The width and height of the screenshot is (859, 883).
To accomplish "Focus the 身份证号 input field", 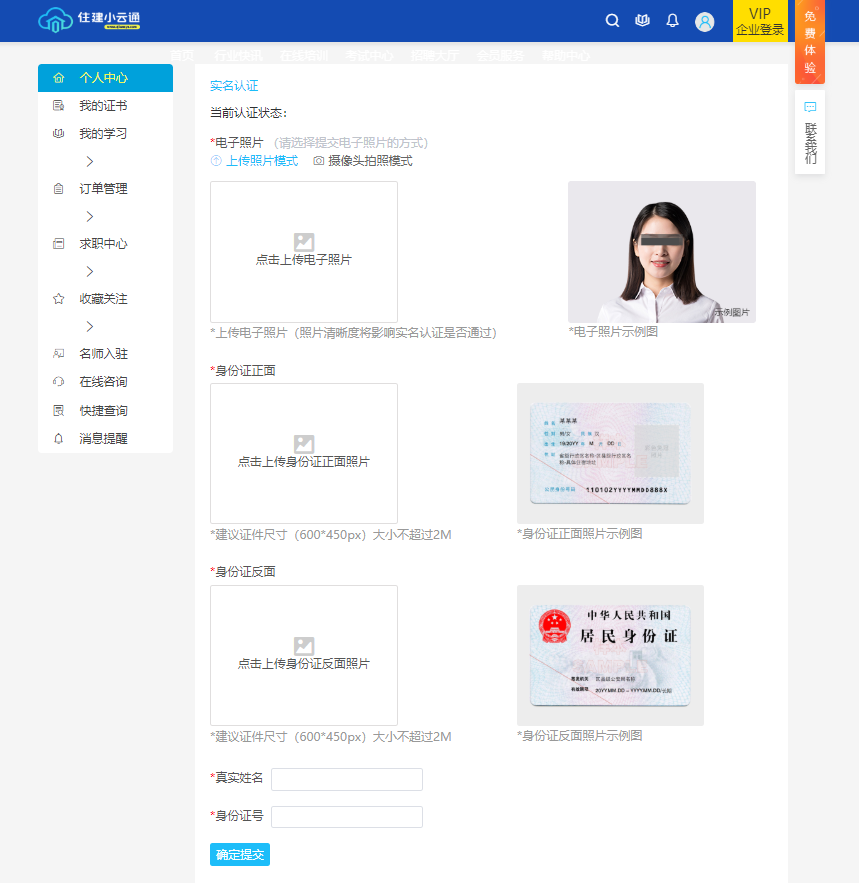I will pyautogui.click(x=347, y=817).
